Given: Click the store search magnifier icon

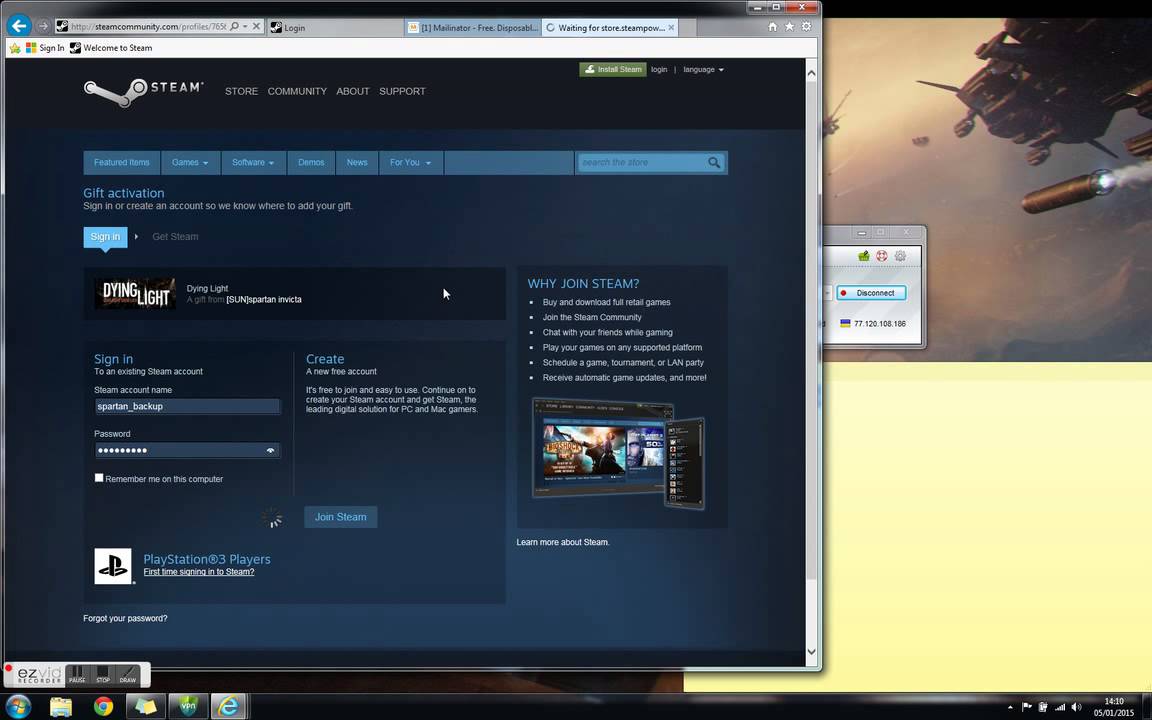Looking at the screenshot, I should 714,162.
